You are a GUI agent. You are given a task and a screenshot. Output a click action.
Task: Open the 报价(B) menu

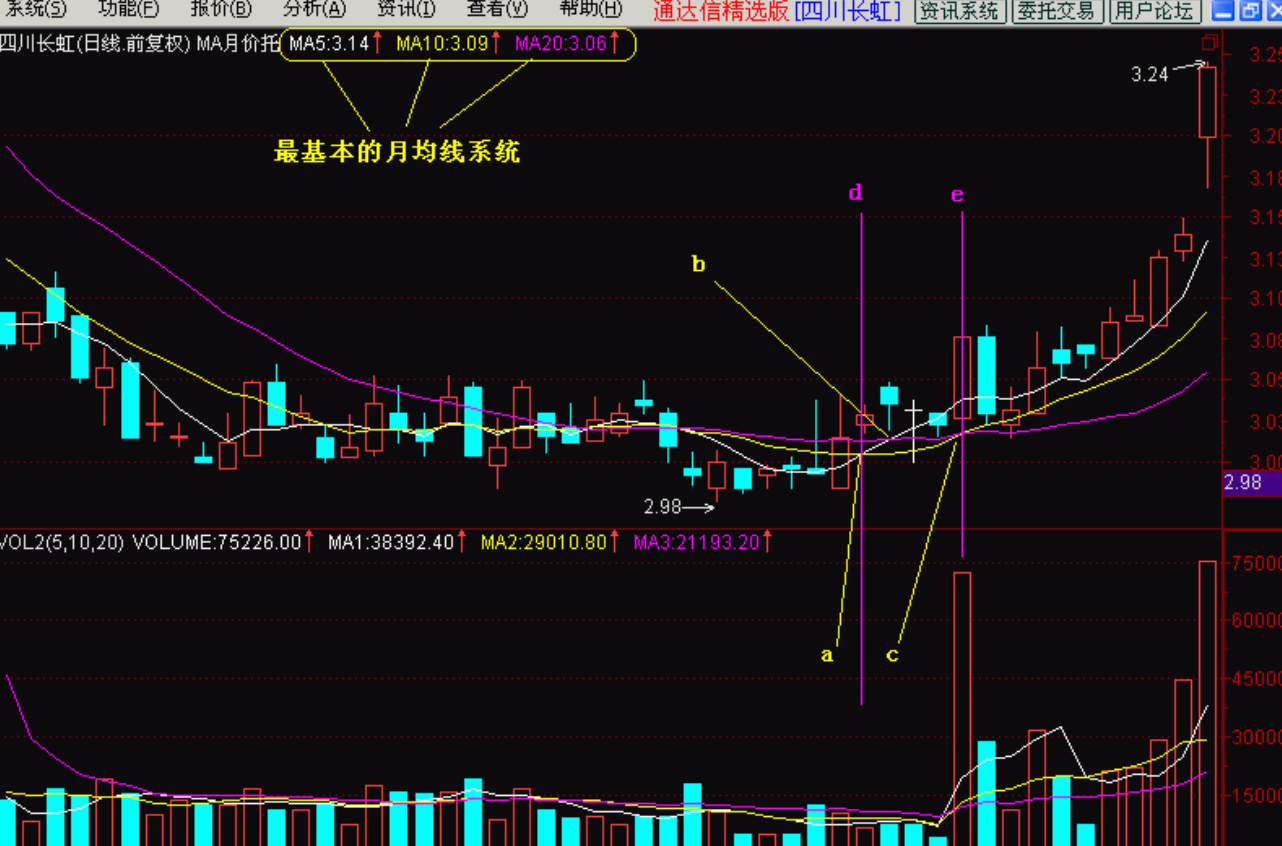pos(220,10)
